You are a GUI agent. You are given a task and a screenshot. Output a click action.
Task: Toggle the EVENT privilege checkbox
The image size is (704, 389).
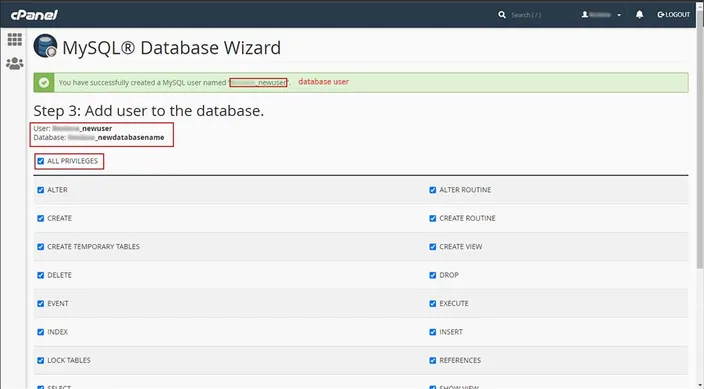pos(41,304)
